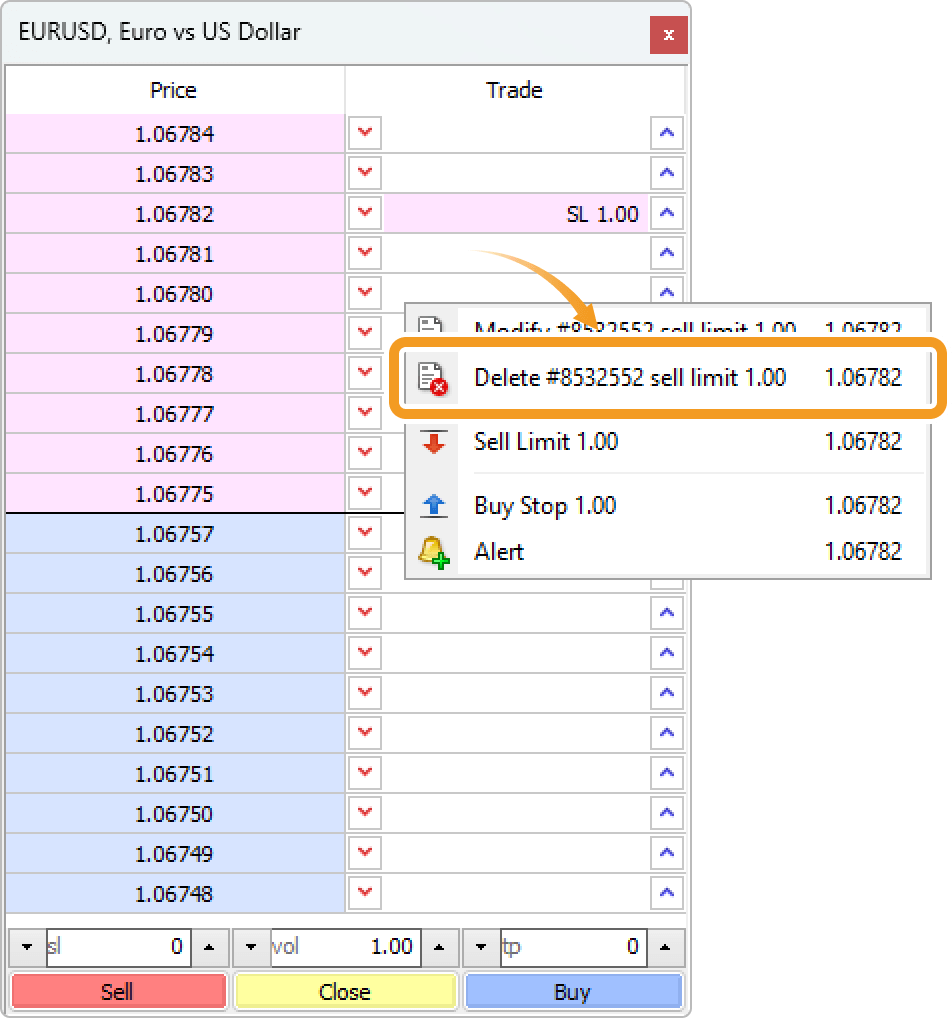Click red sell arrow beside price 1.06775

pyautogui.click(x=364, y=493)
